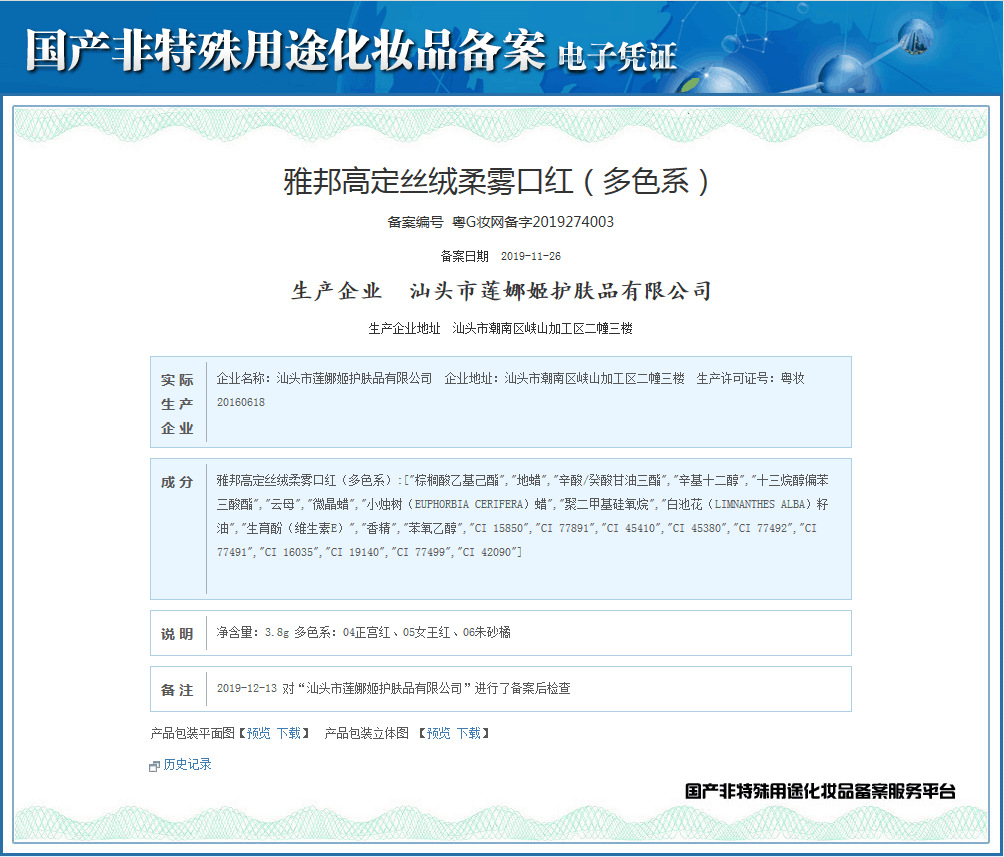Click the 成分 section label
The image size is (1004, 857).
tap(177, 482)
